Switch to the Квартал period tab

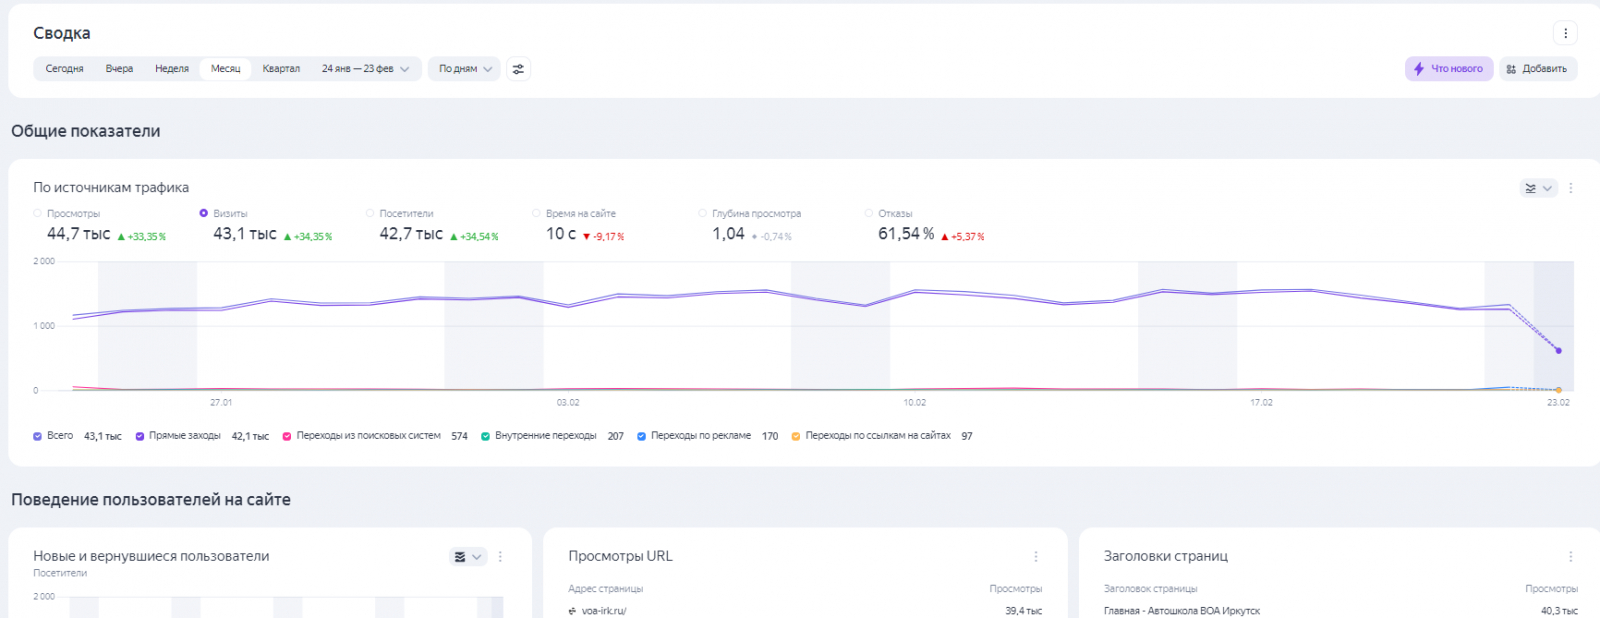(x=281, y=69)
